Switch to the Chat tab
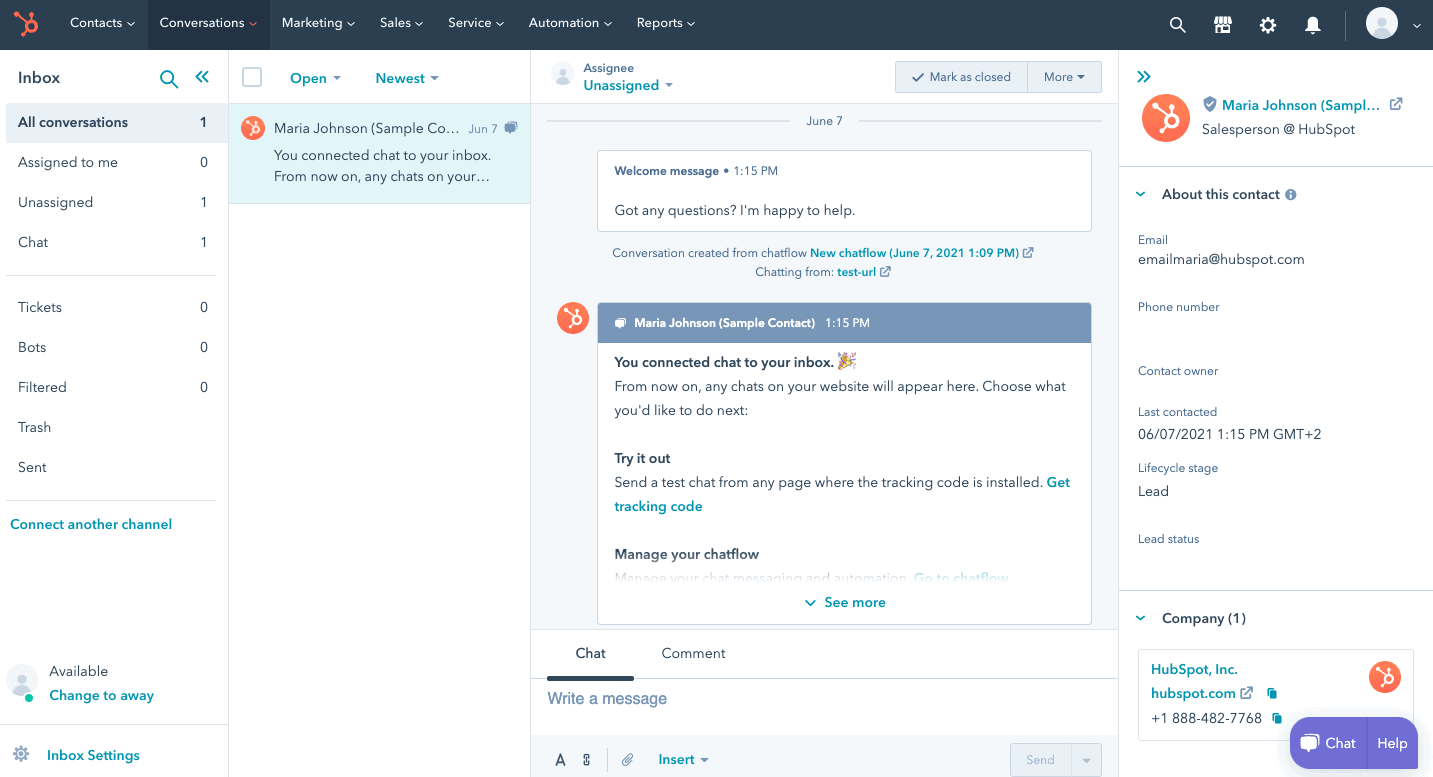Screen dimensions: 1433x777 point(590,654)
